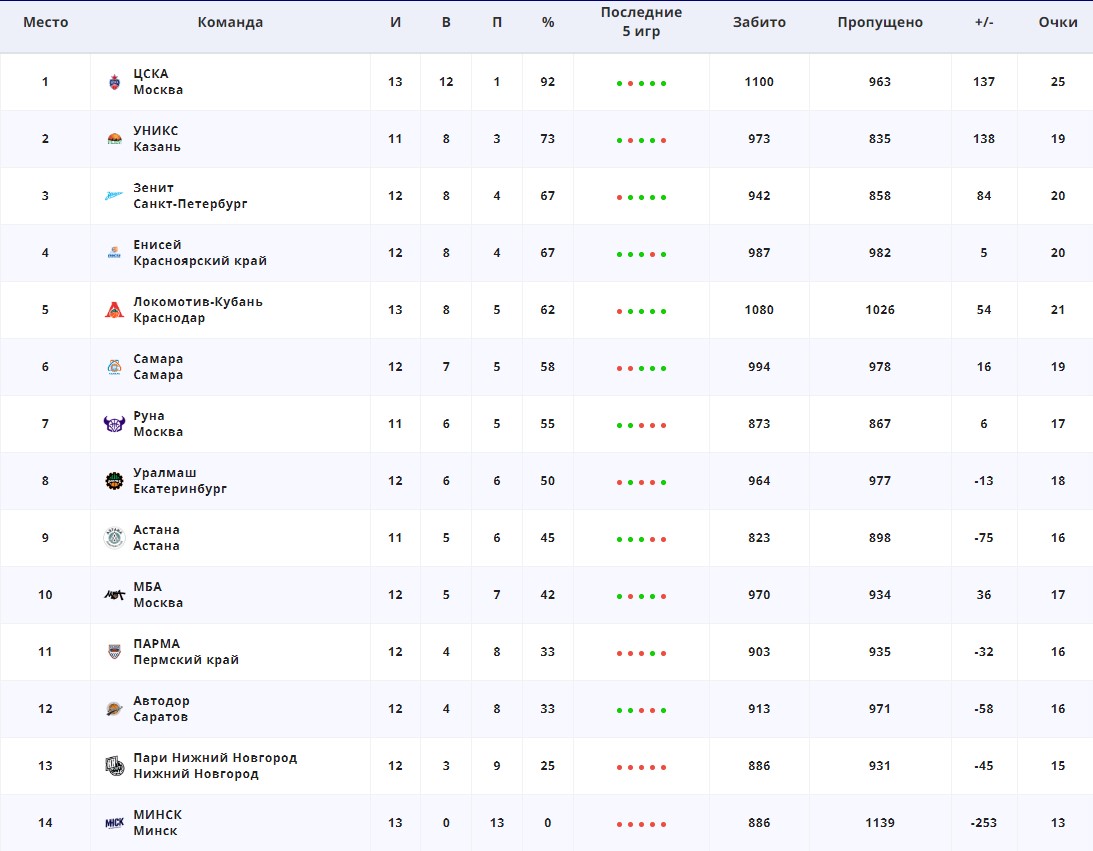This screenshot has width=1093, height=851.
Task: Open the ПАРМА Пермский край link
Action: pyautogui.click(x=186, y=652)
